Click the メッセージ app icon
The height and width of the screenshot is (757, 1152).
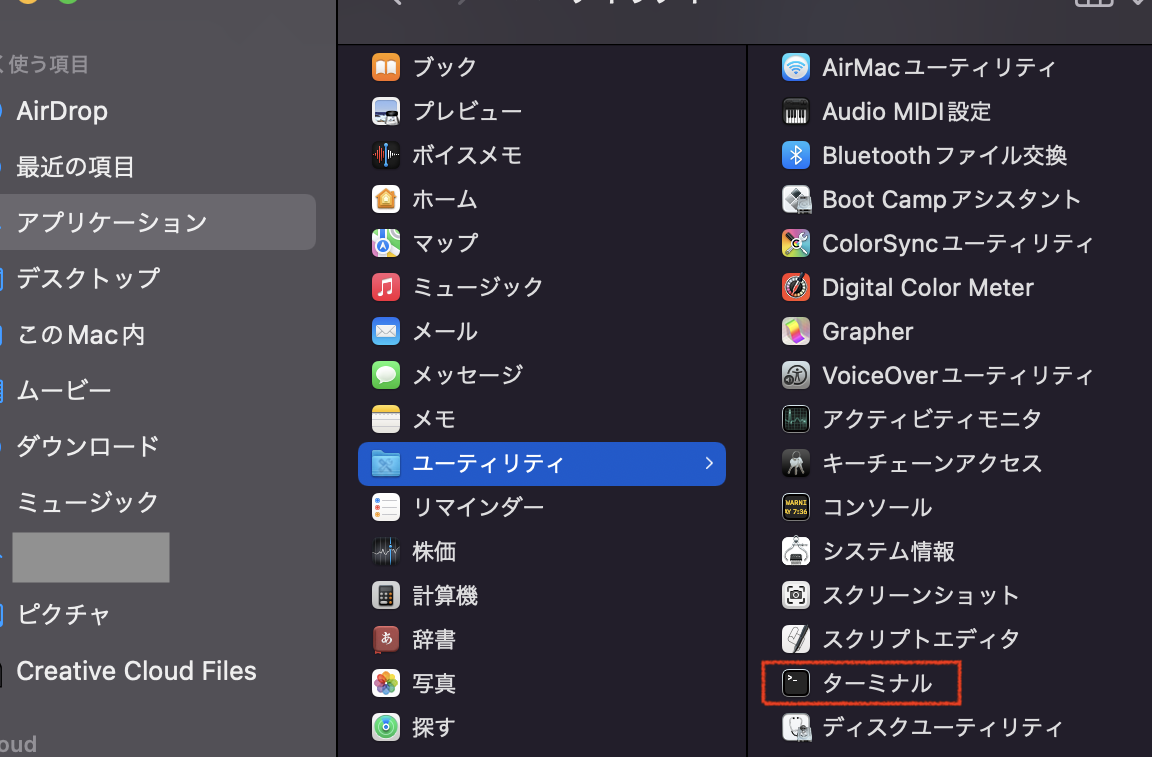[x=386, y=376]
